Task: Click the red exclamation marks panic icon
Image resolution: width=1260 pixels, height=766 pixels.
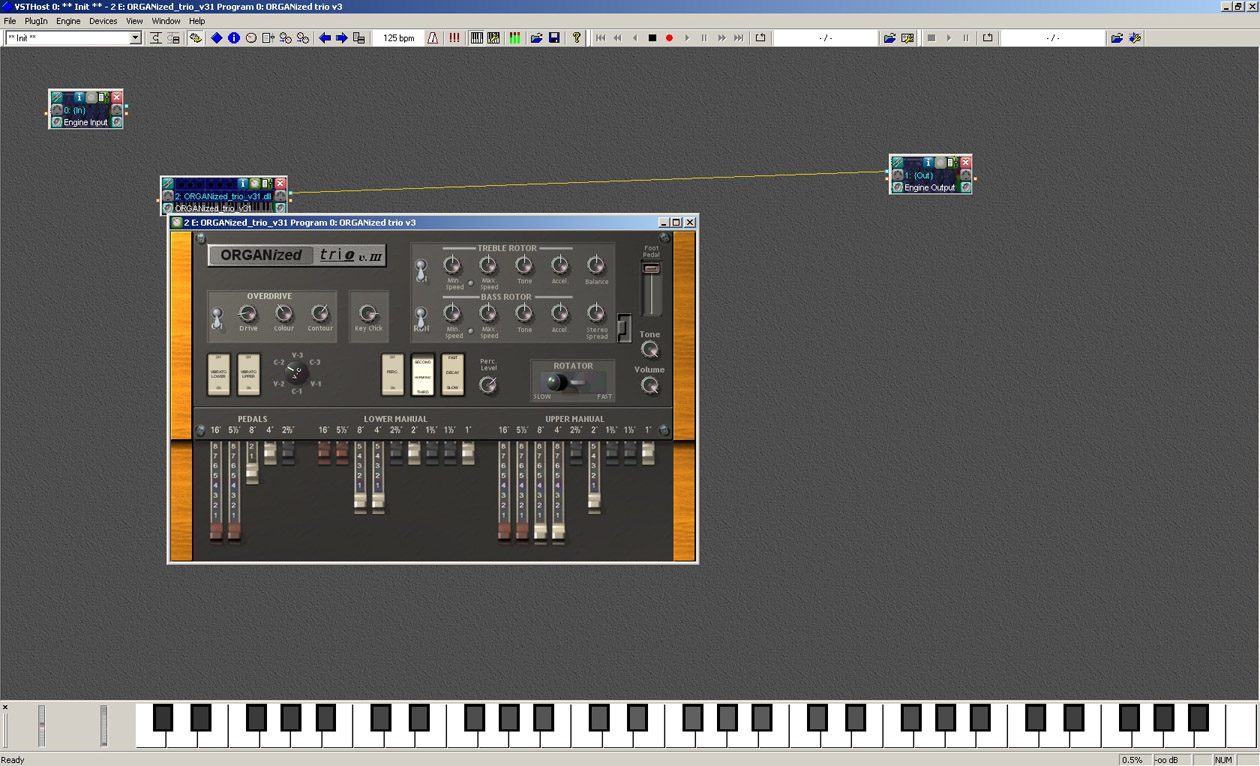Action: click(x=454, y=38)
